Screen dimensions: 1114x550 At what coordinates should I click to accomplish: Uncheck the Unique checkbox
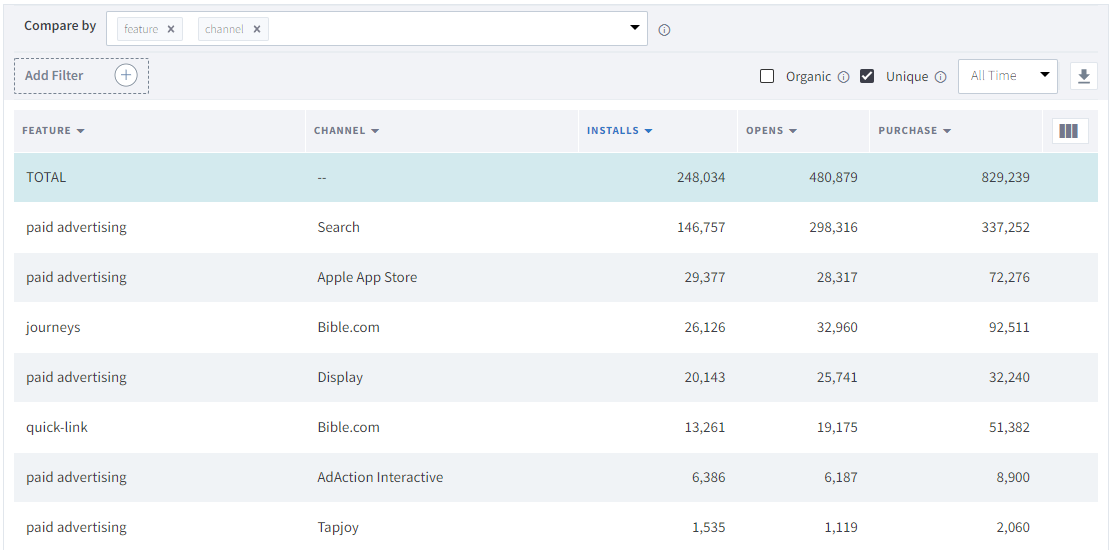(867, 76)
